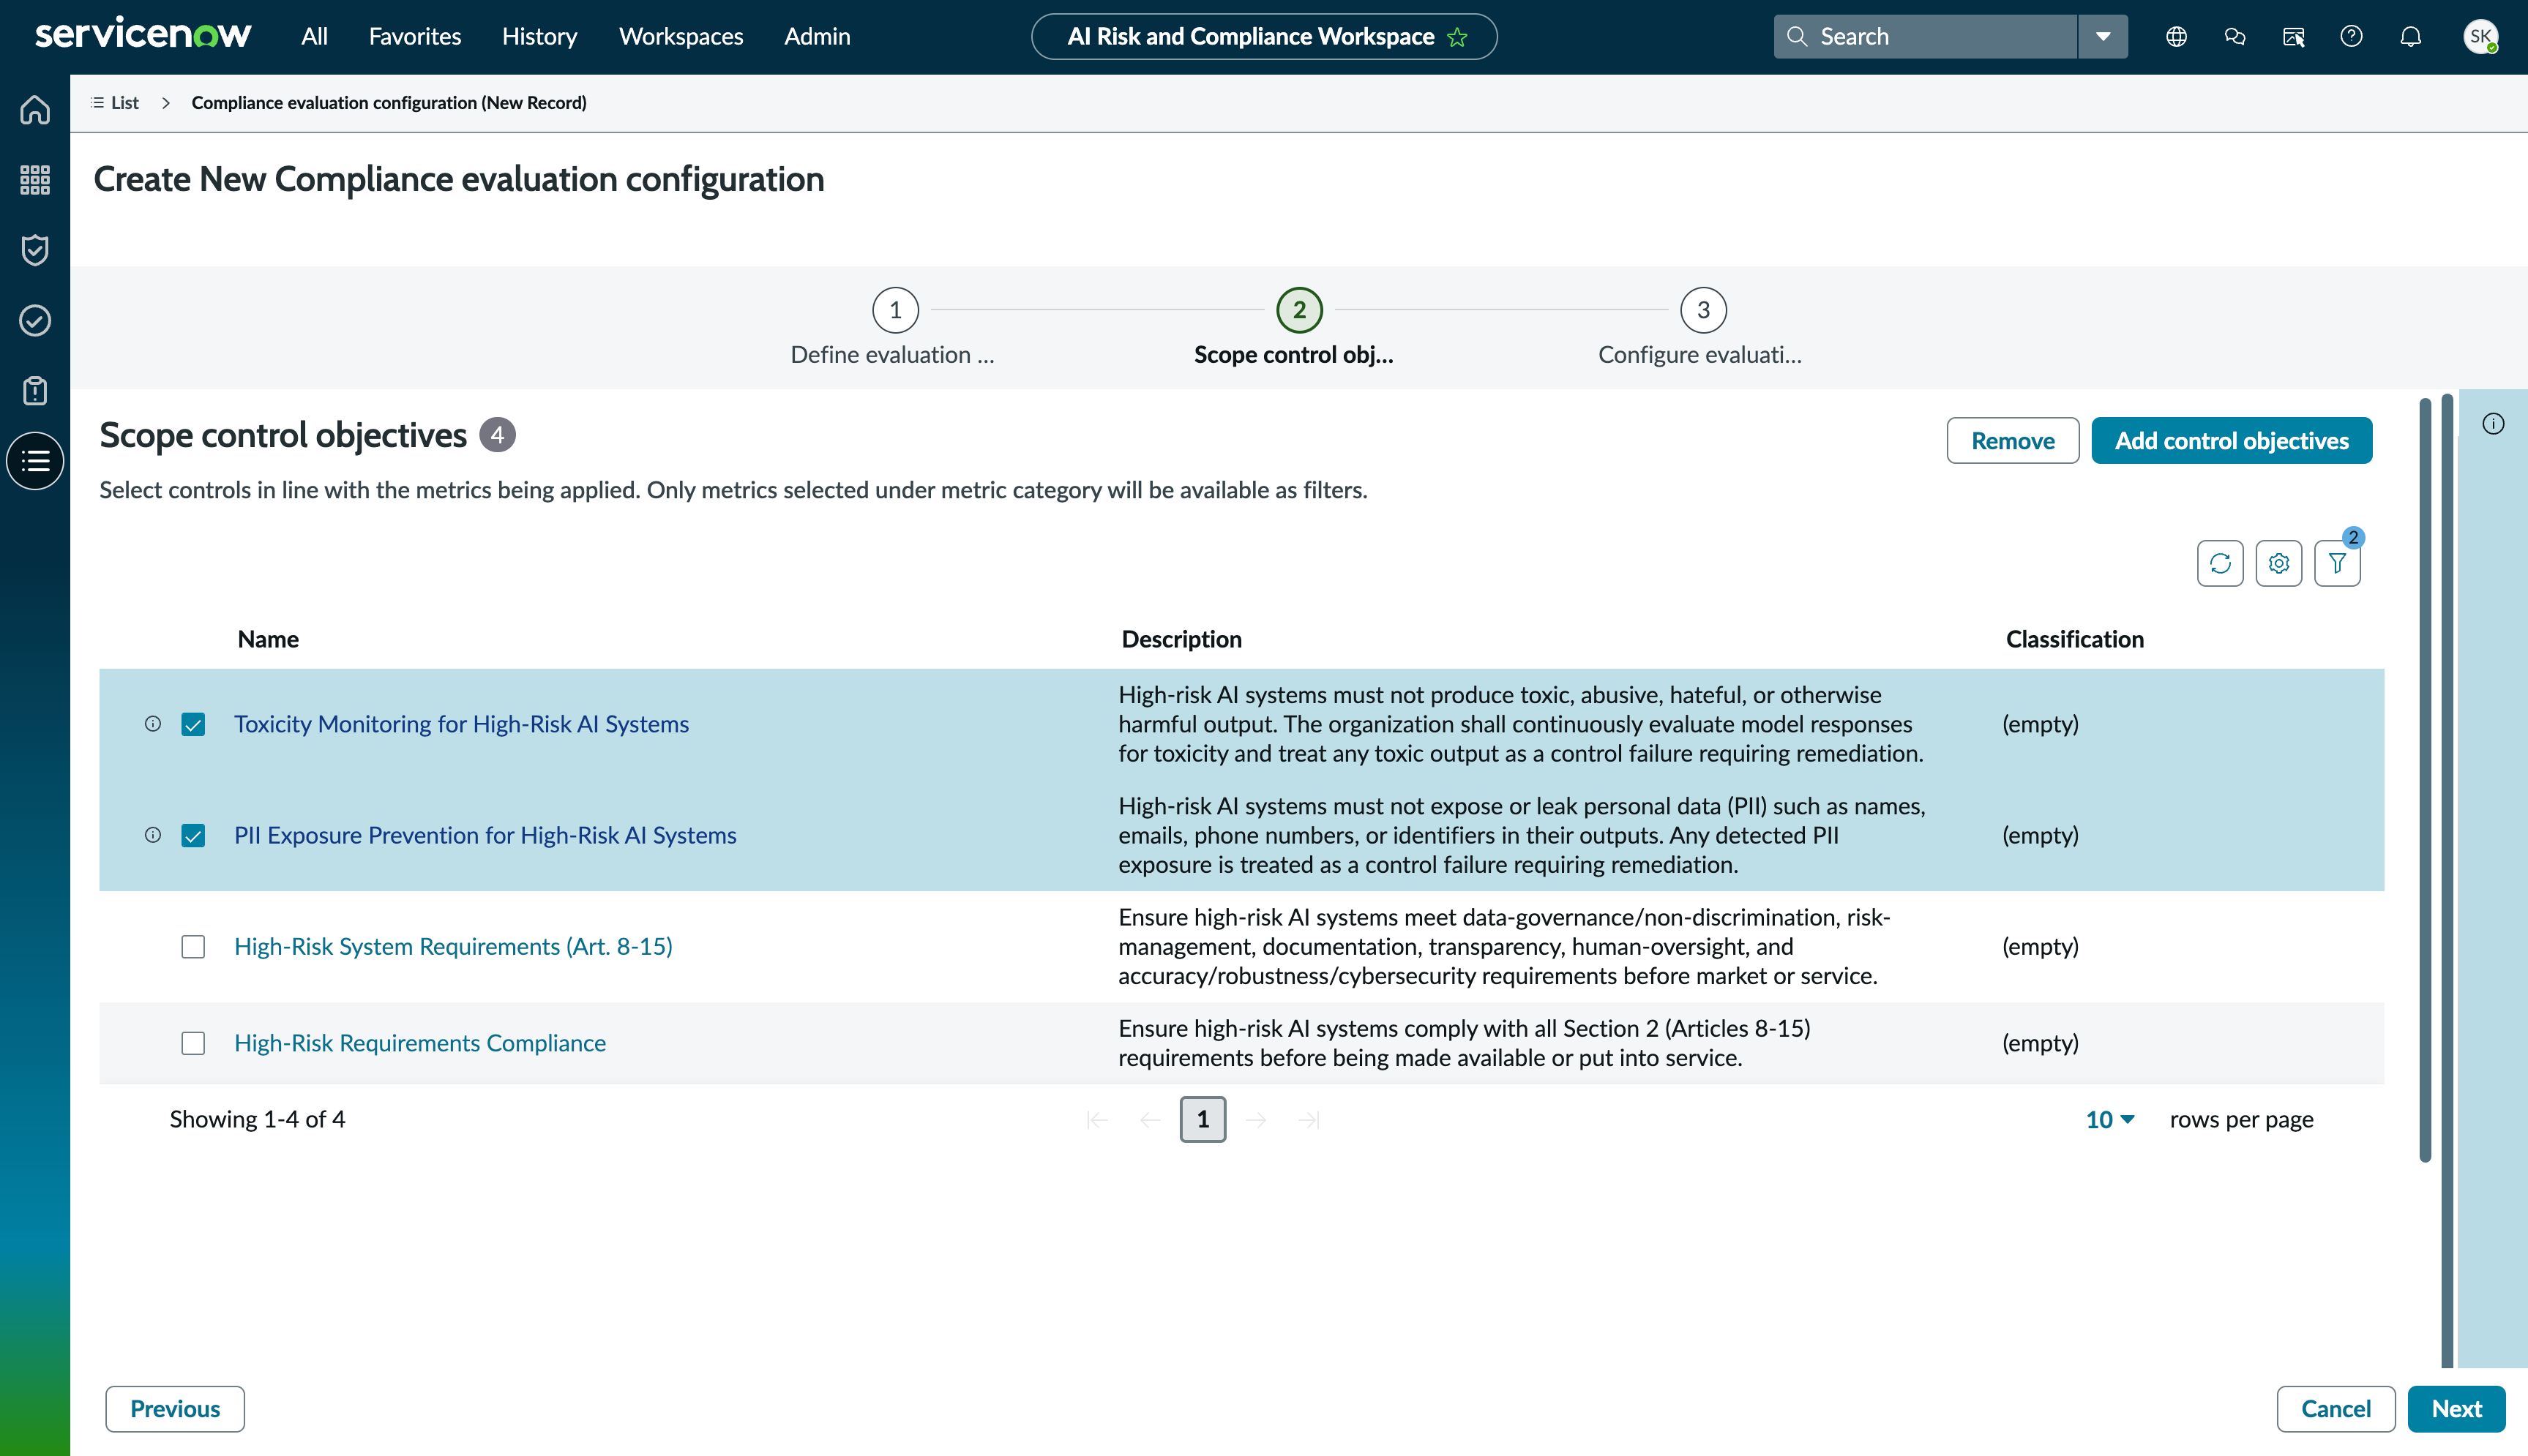Image resolution: width=2528 pixels, height=1456 pixels.
Task: Go to step 1 Define evaluation
Action: pos(895,310)
